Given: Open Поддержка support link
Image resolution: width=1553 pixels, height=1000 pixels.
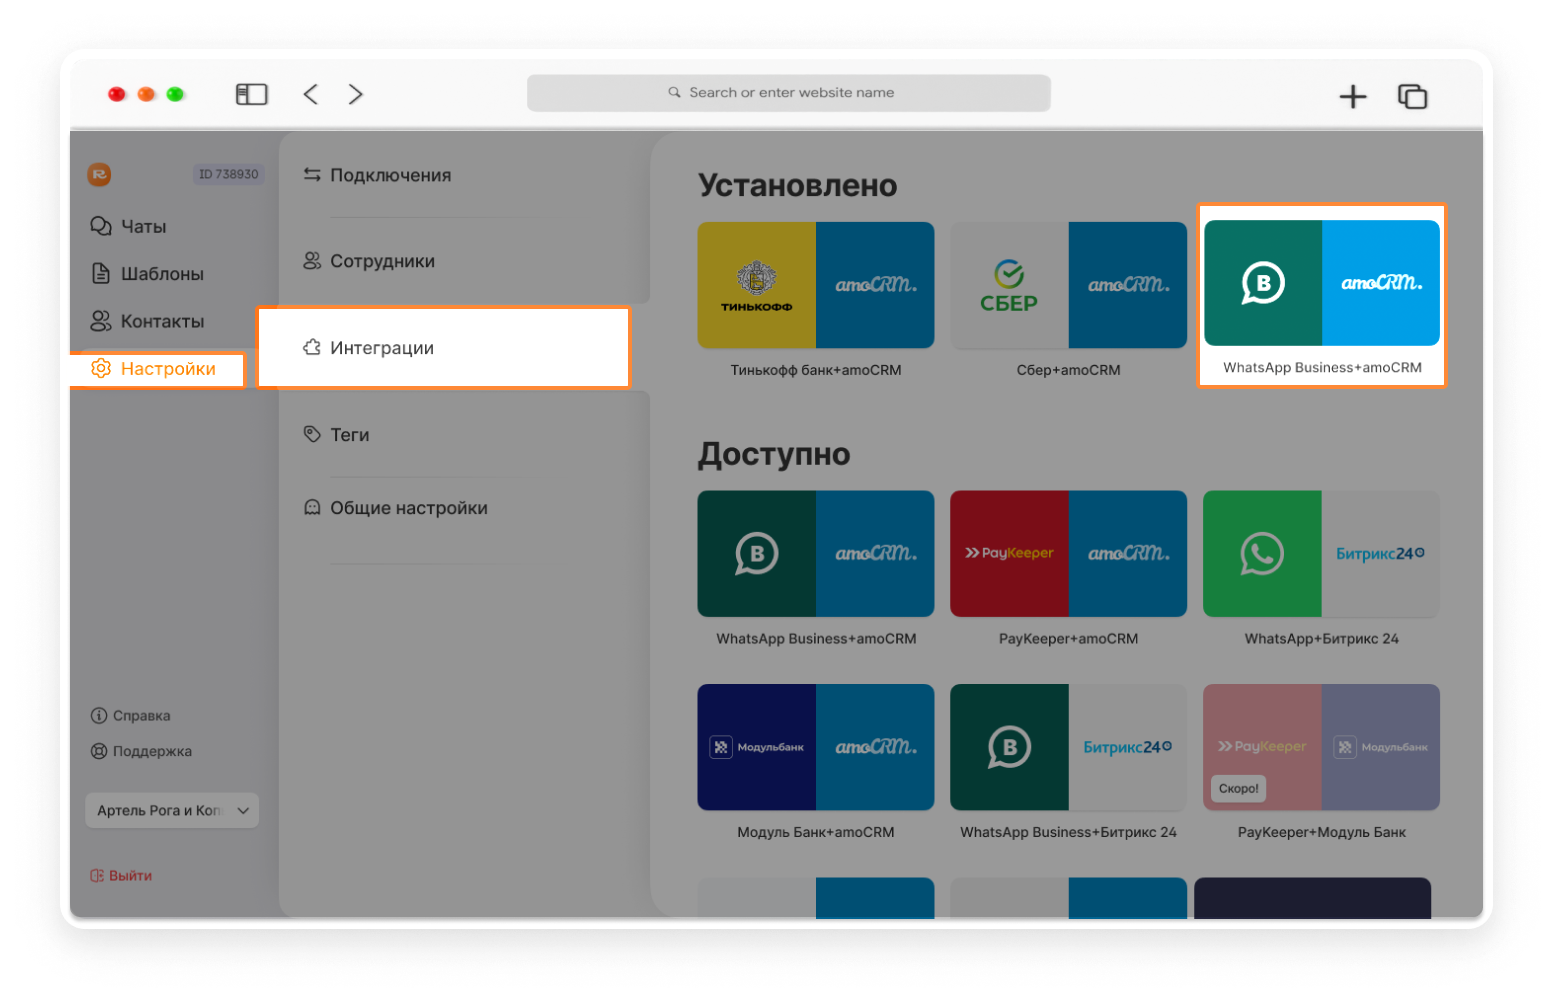Looking at the screenshot, I should [x=152, y=752].
